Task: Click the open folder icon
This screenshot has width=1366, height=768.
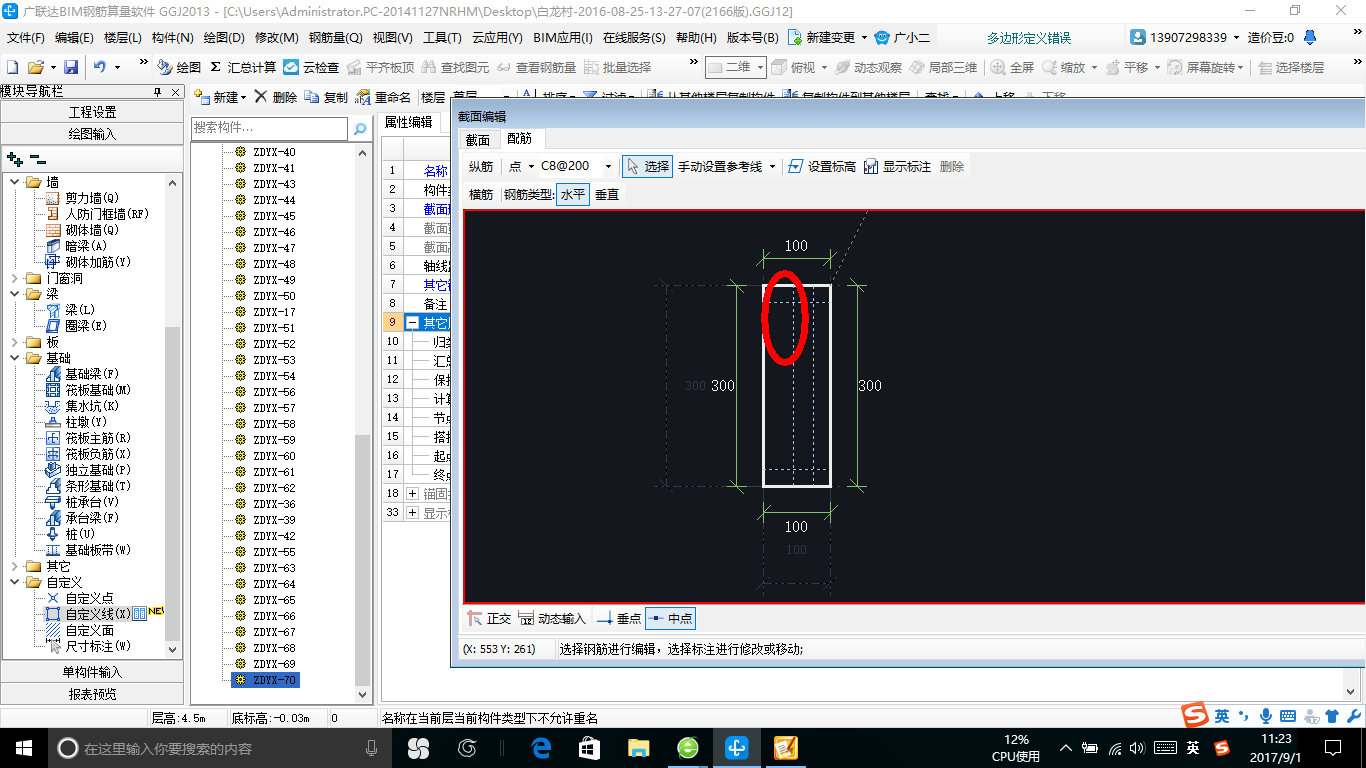Action: point(35,67)
